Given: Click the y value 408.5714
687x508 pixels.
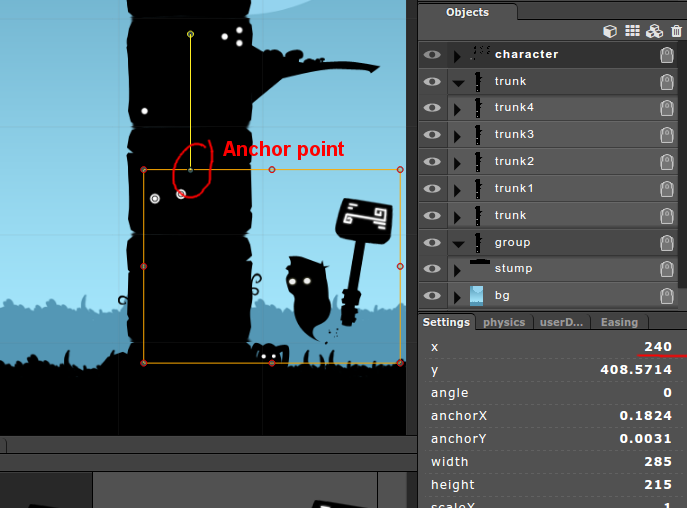Looking at the screenshot, I should 636,369.
